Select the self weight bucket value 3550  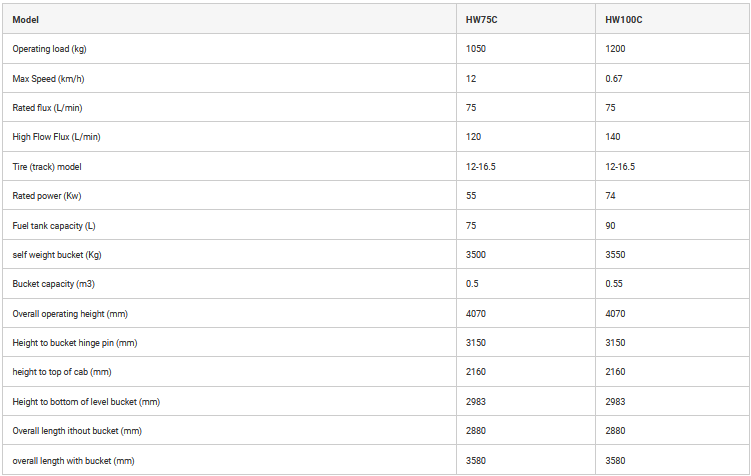pos(615,255)
